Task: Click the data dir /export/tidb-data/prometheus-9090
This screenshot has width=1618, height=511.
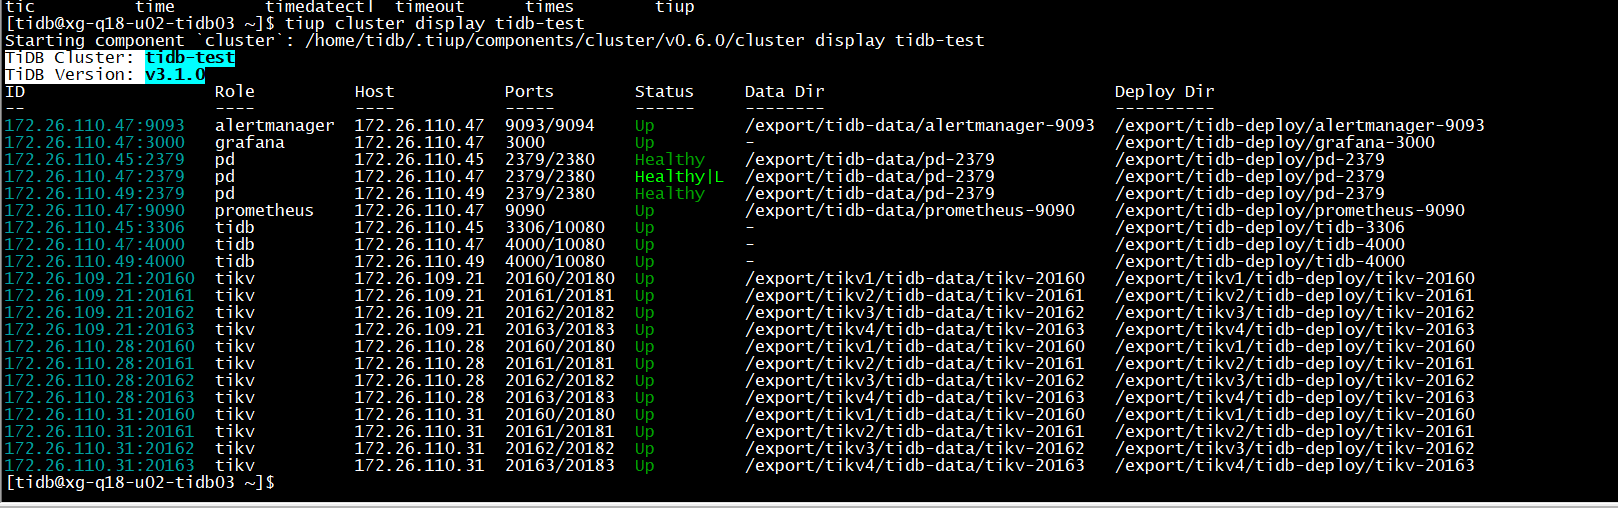Action: coord(910,211)
